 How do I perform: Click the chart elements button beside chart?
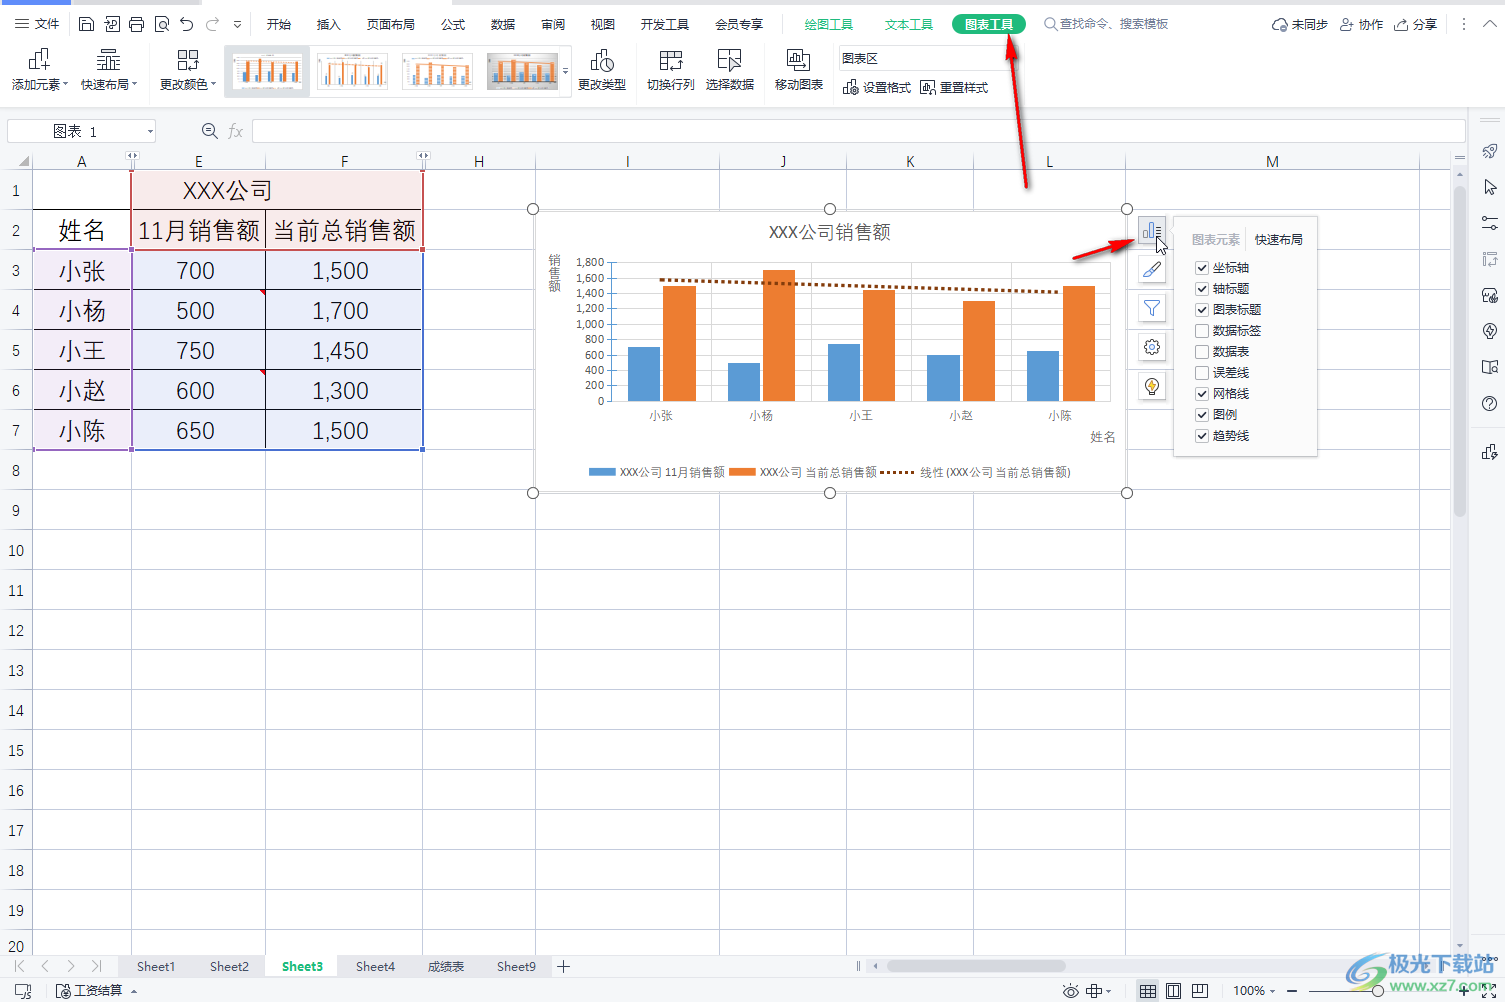[1152, 230]
